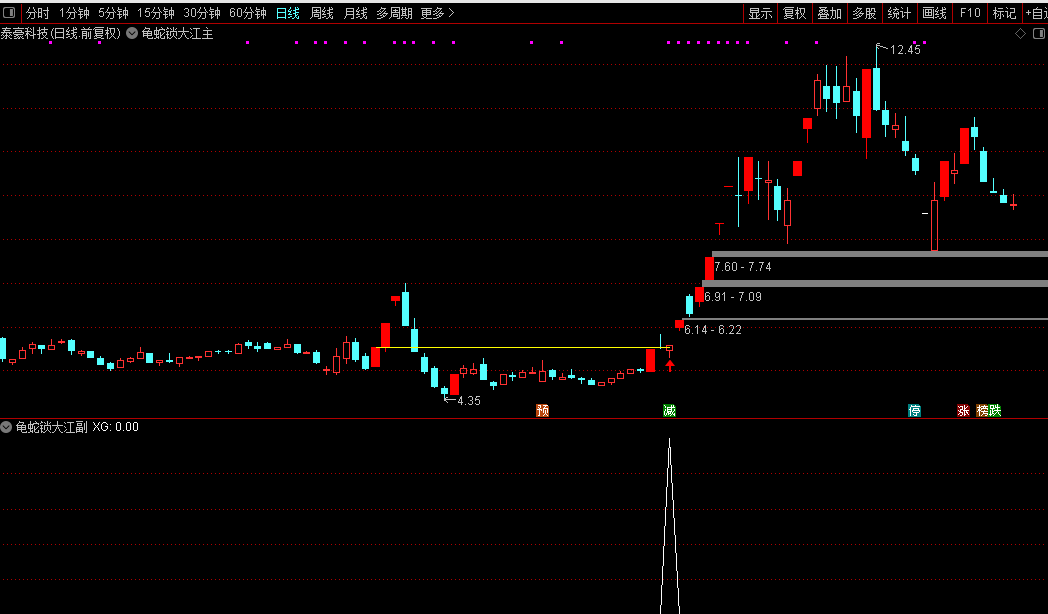Viewport: 1048px width, 614px height.
Task: Click the XG: 0.00 indicator value
Action: click(115, 427)
